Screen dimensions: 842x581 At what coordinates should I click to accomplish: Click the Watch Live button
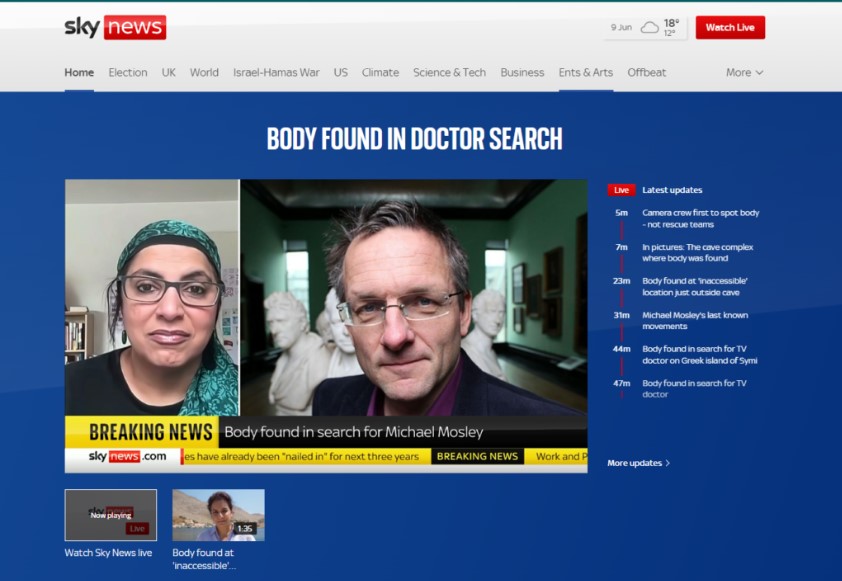pos(730,28)
